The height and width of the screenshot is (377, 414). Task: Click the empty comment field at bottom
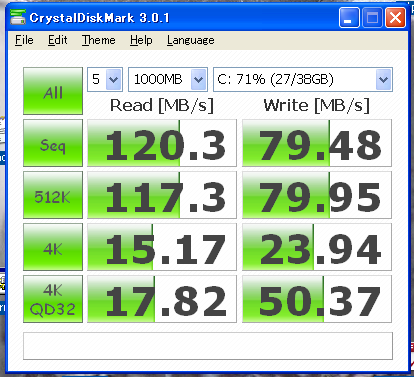pos(208,346)
